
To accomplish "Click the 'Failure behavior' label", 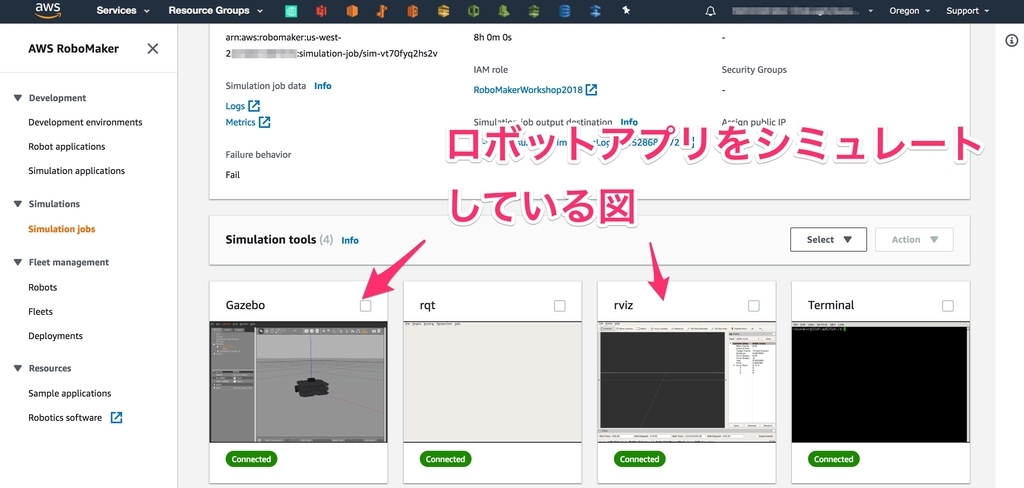I will pyautogui.click(x=258, y=155).
